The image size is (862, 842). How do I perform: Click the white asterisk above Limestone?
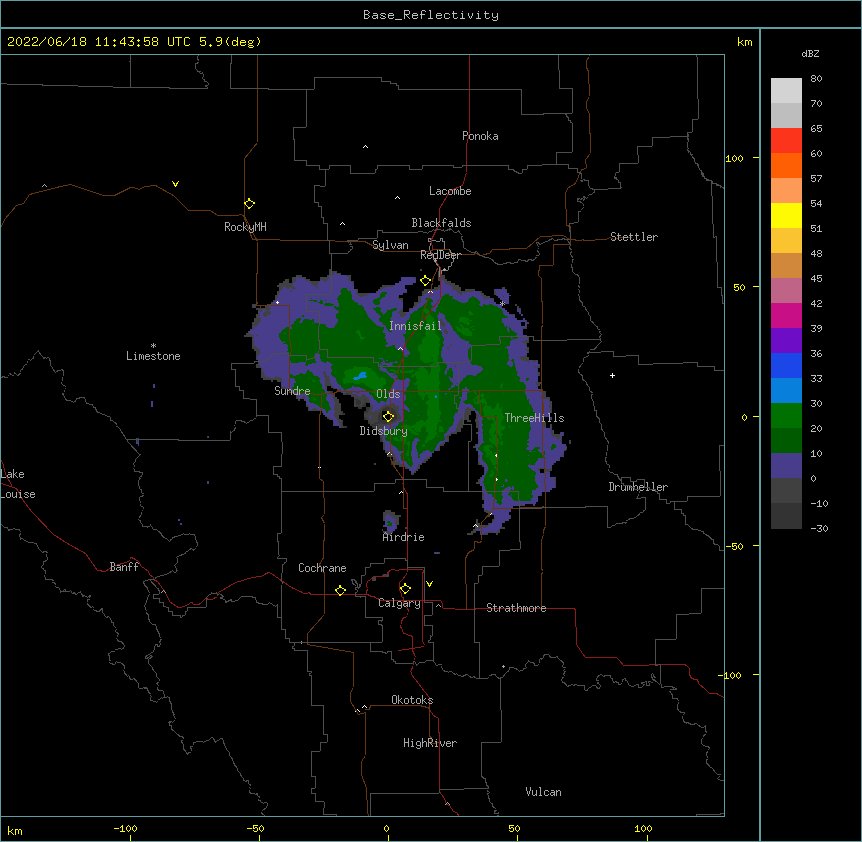coord(153,346)
